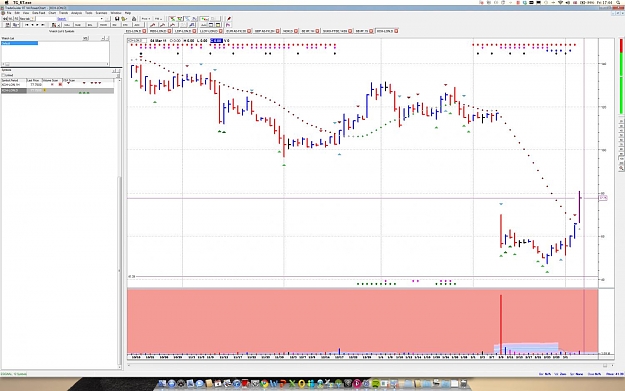The image size is (625, 391).
Task: Click the padlock icon in the toolbar
Action: [x=134, y=19]
